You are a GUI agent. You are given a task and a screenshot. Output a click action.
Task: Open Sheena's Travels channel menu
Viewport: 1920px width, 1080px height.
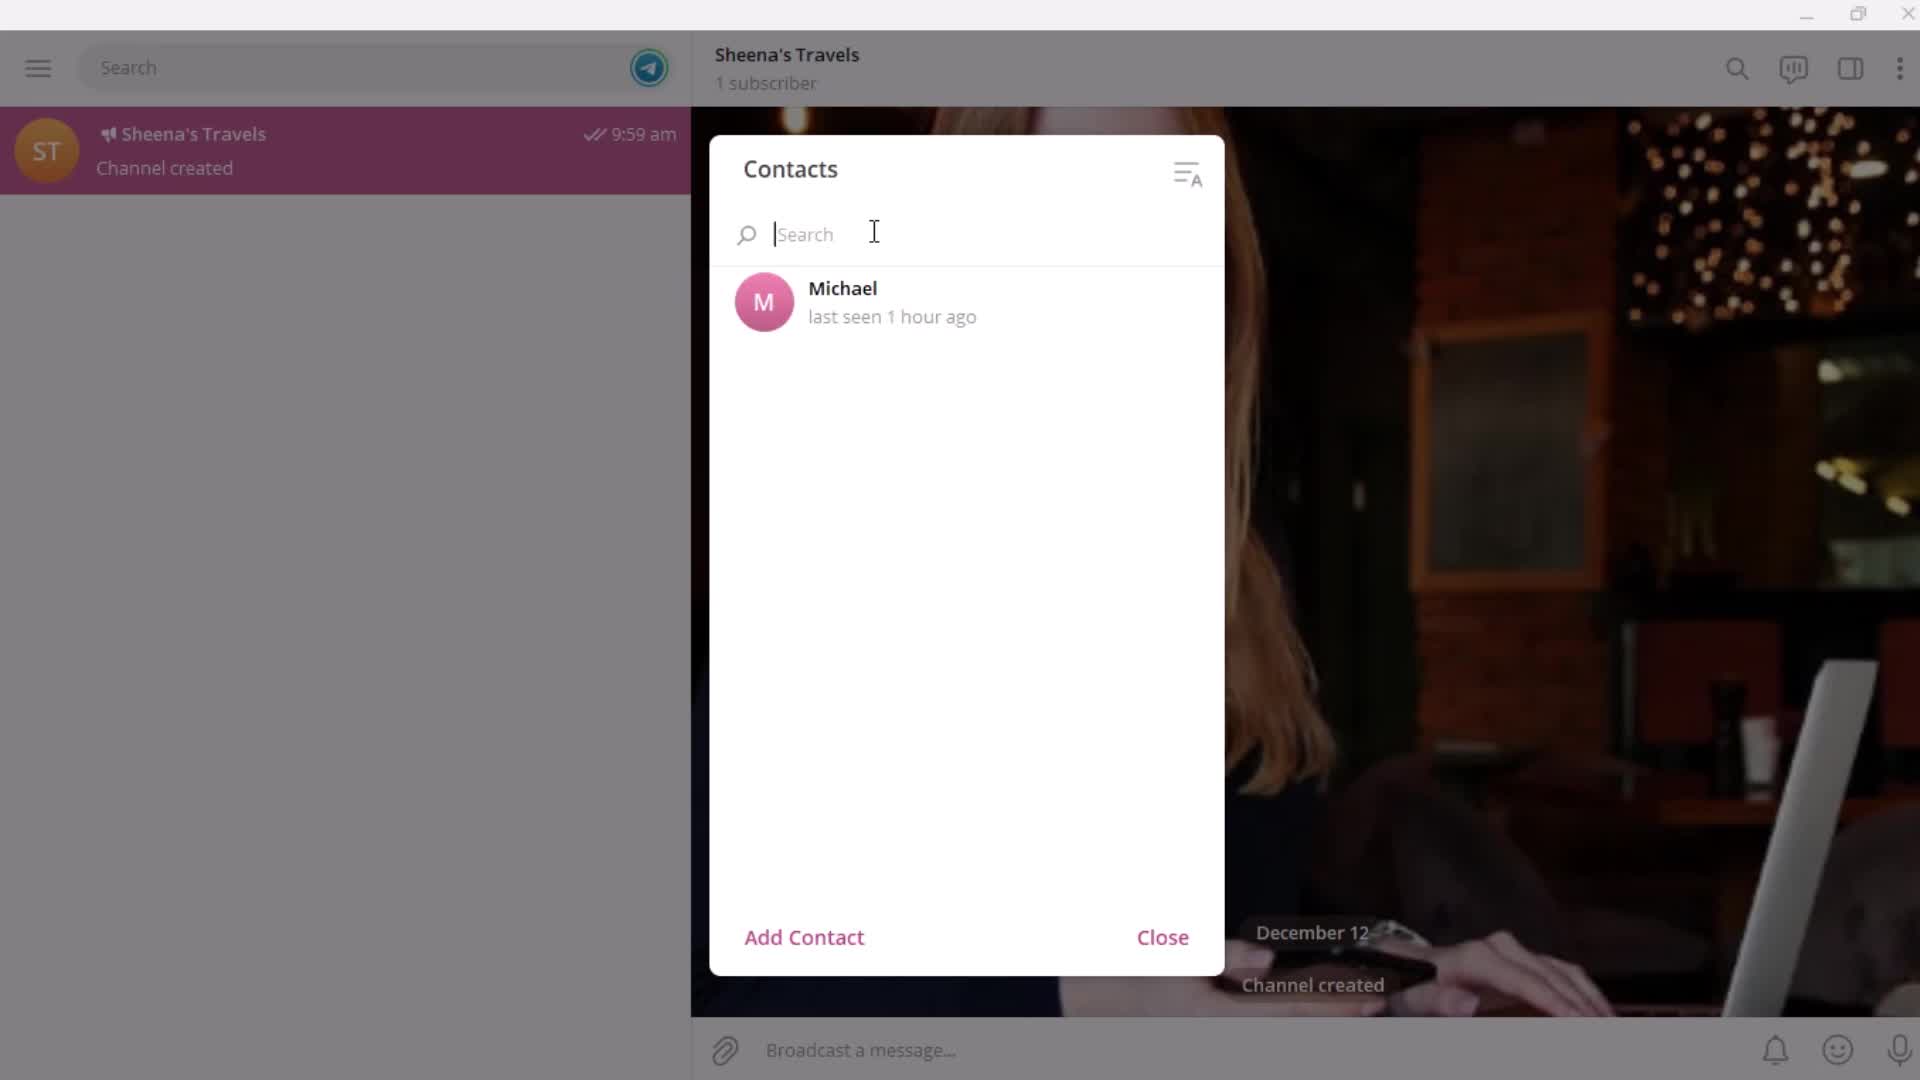click(1900, 67)
